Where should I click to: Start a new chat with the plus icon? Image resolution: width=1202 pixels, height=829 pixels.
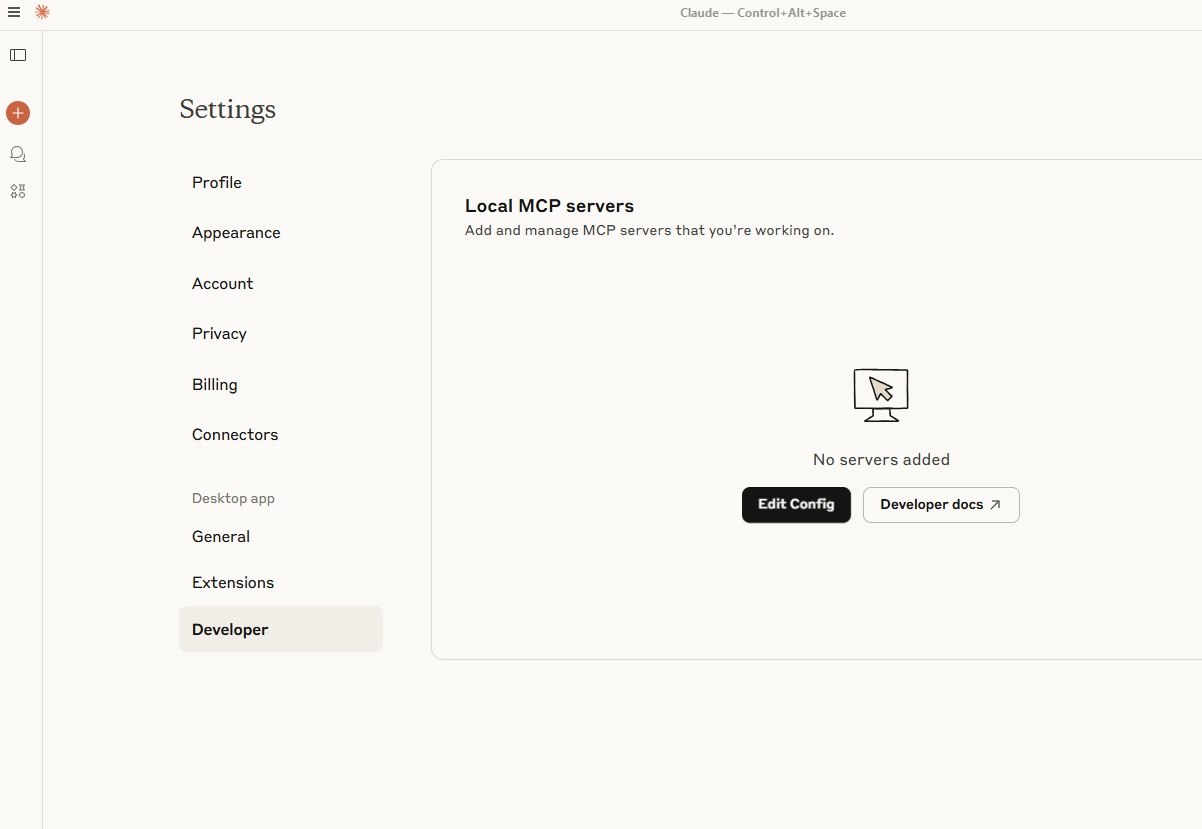[x=17, y=113]
